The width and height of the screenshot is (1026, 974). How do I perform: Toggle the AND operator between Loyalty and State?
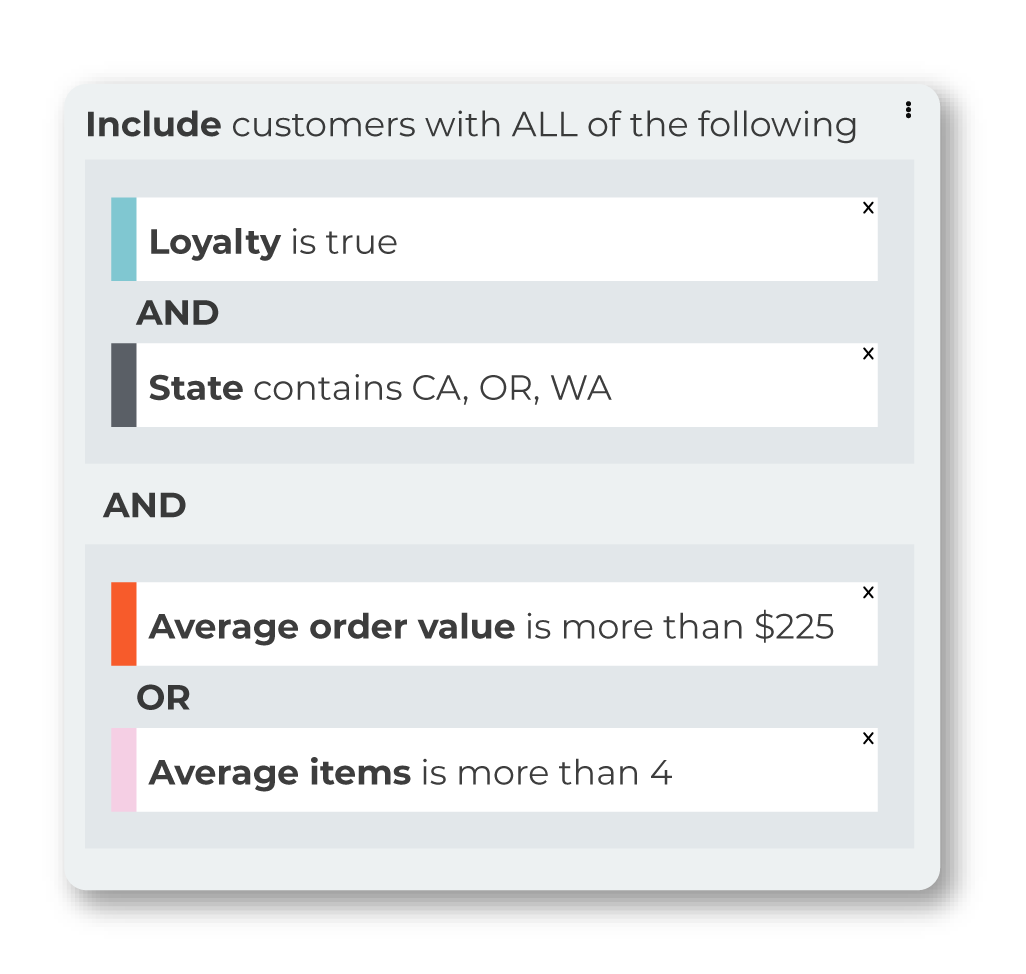177,313
